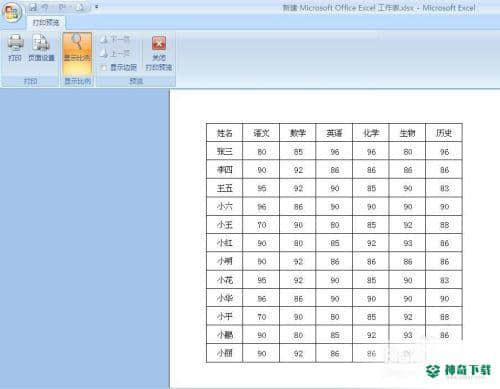This screenshot has width=500, height=389.
Task: Click the 打印 group label in ribbon
Action: tap(30, 81)
